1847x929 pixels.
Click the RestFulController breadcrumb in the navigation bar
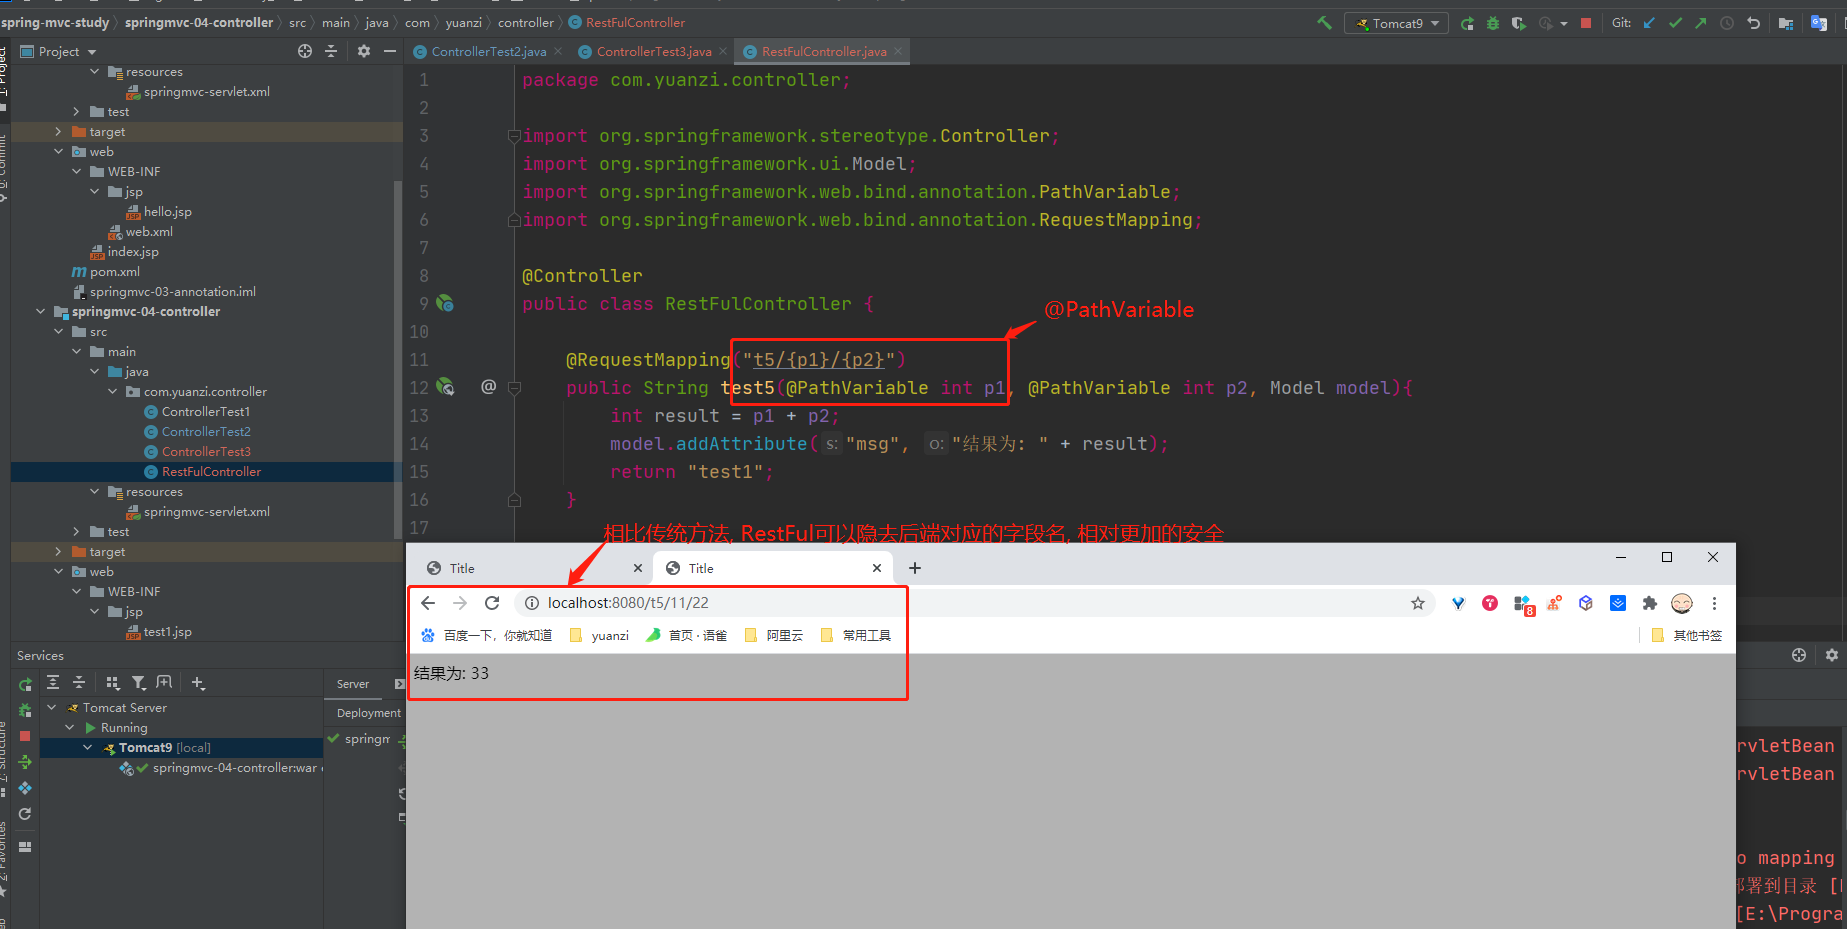pyautogui.click(x=627, y=23)
